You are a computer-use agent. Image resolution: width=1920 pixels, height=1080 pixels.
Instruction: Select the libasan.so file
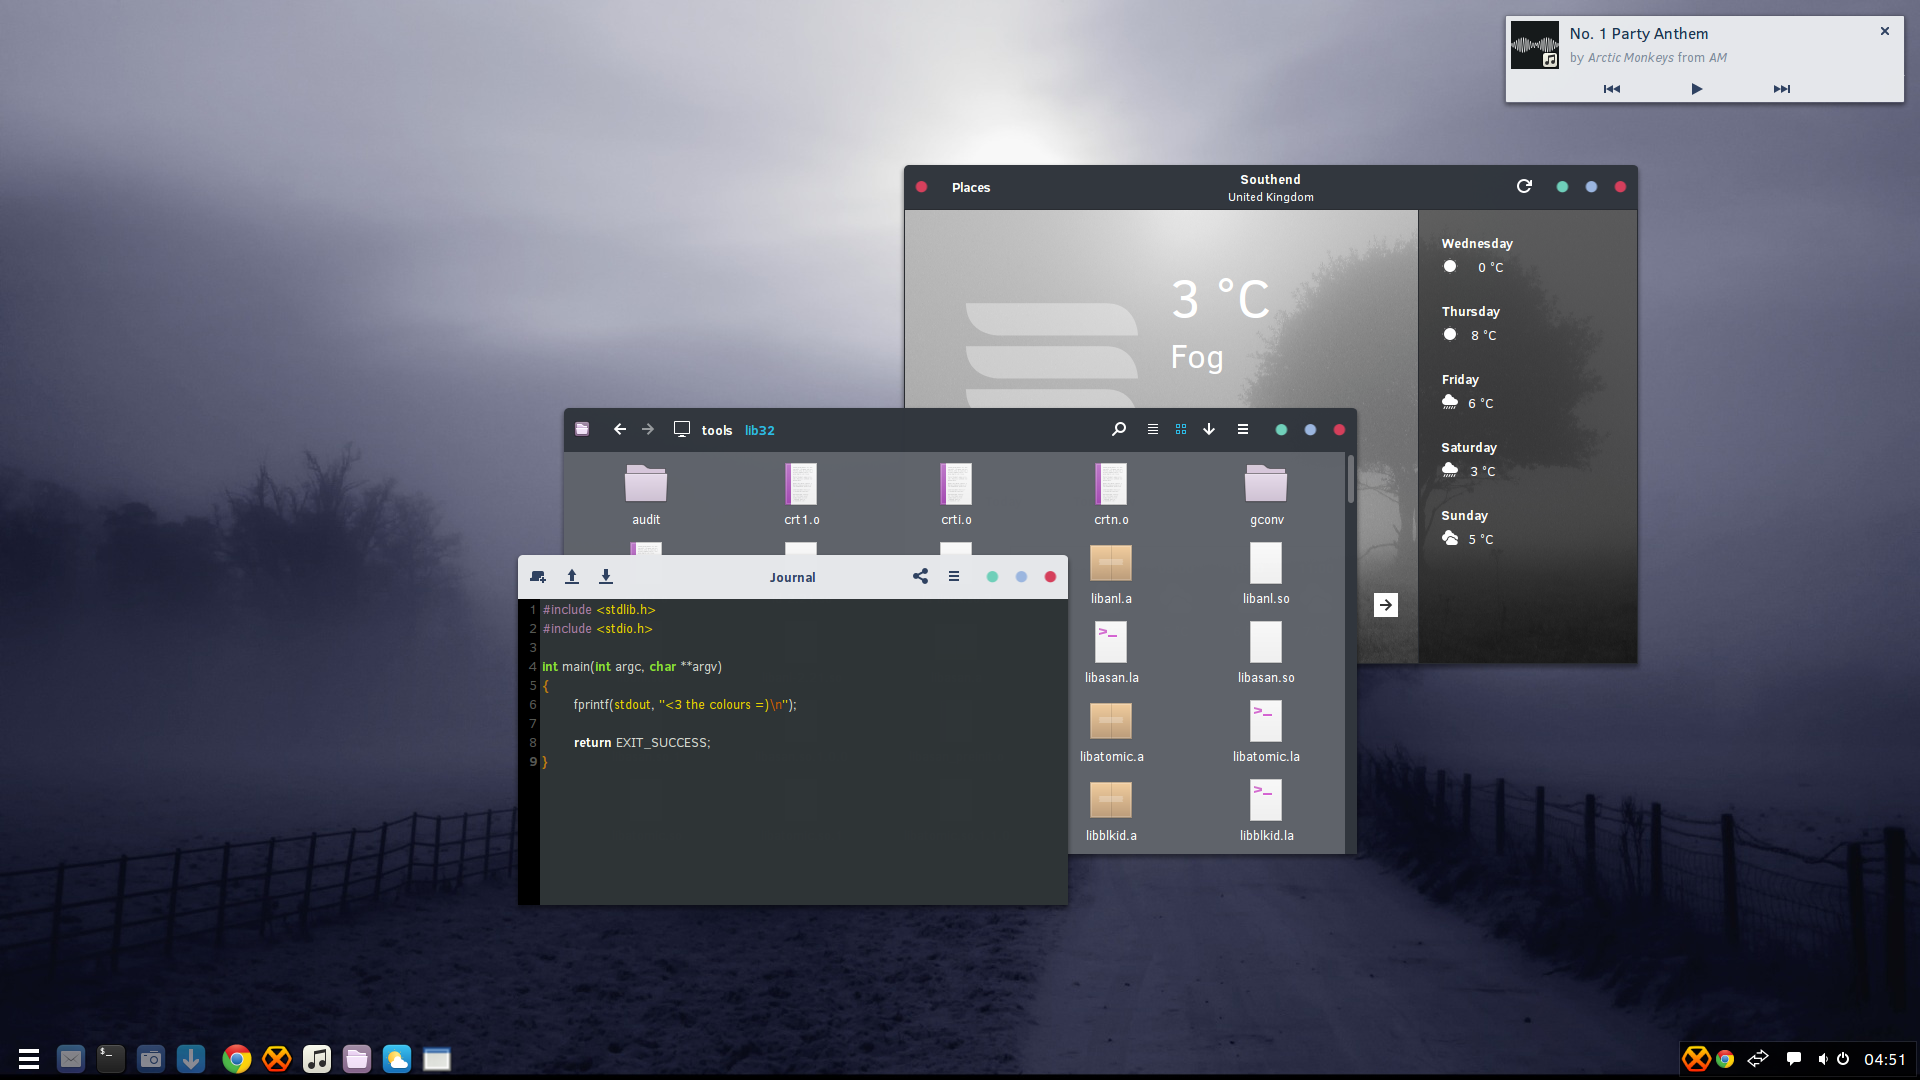(1266, 653)
